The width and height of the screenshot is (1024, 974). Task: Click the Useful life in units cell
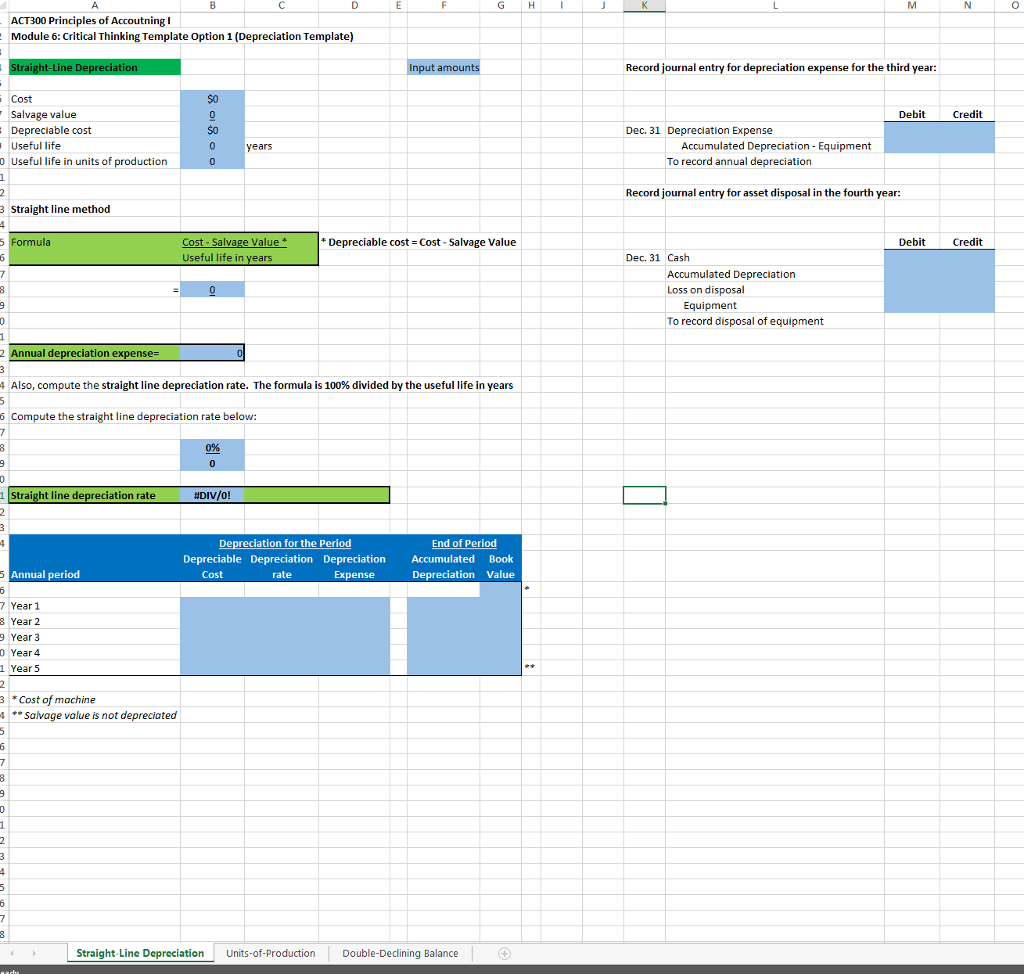tap(212, 161)
